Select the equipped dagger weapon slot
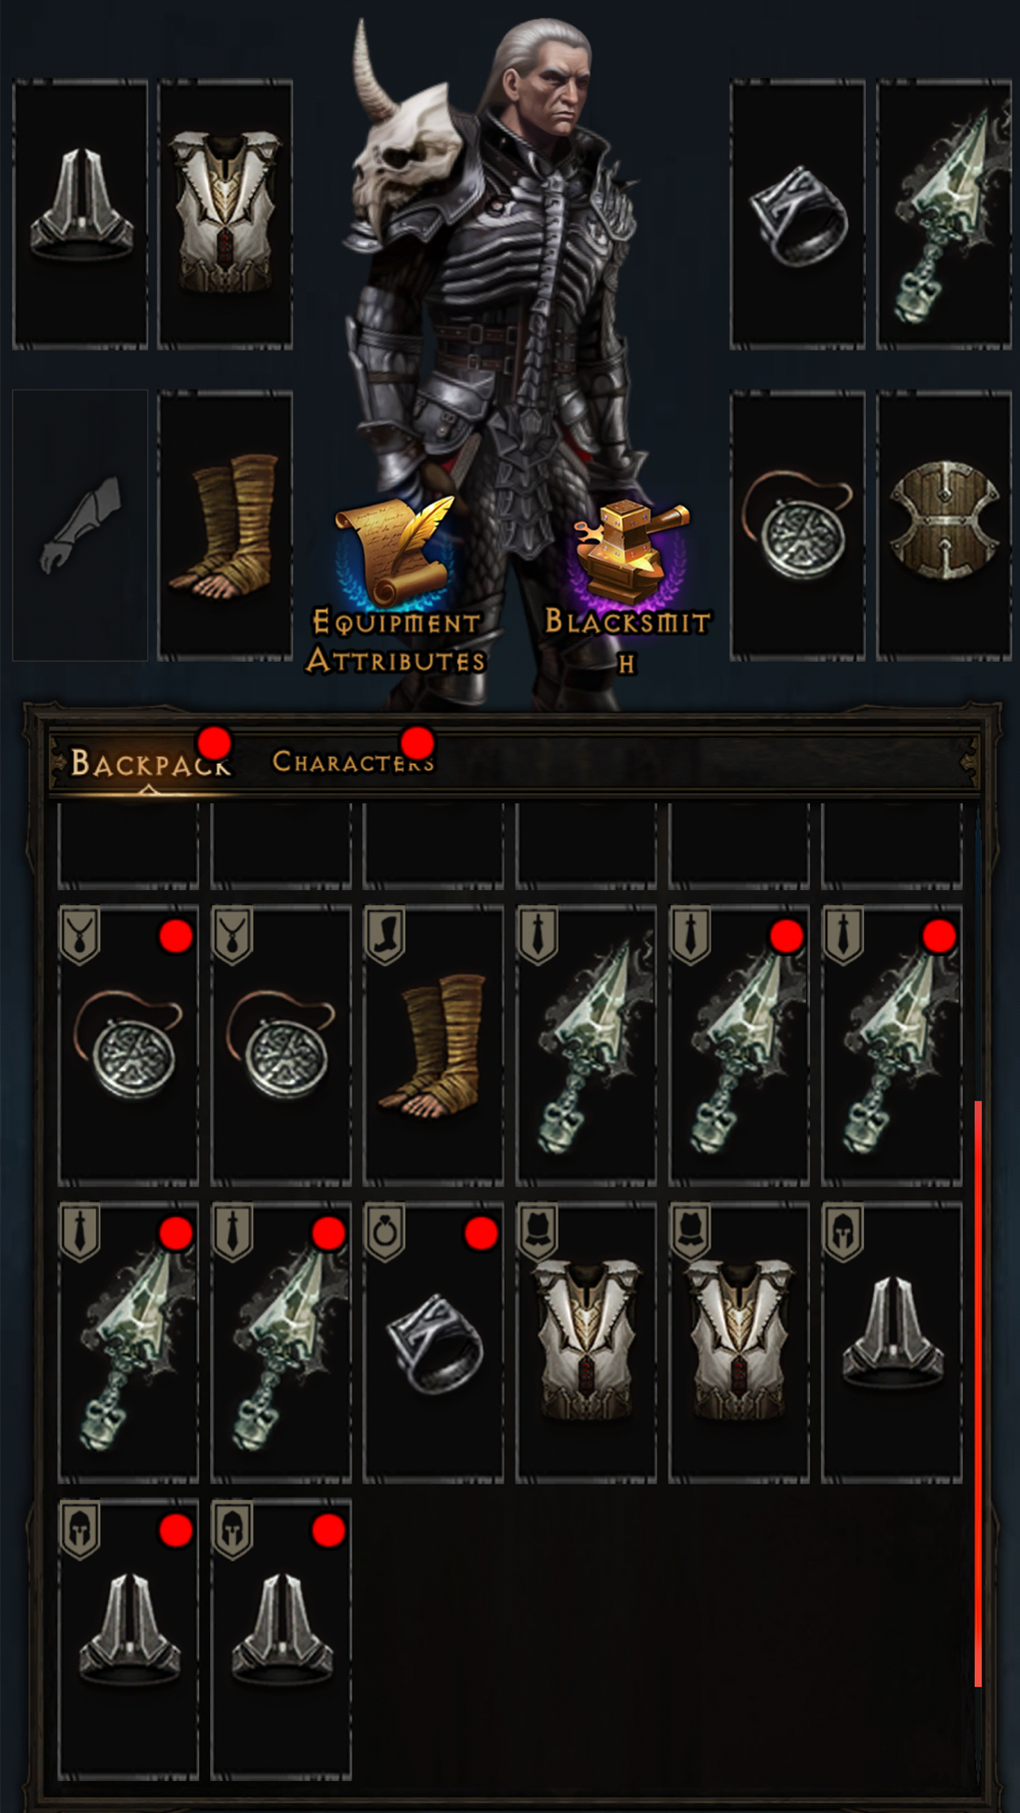The width and height of the screenshot is (1020, 1813). click(944, 214)
